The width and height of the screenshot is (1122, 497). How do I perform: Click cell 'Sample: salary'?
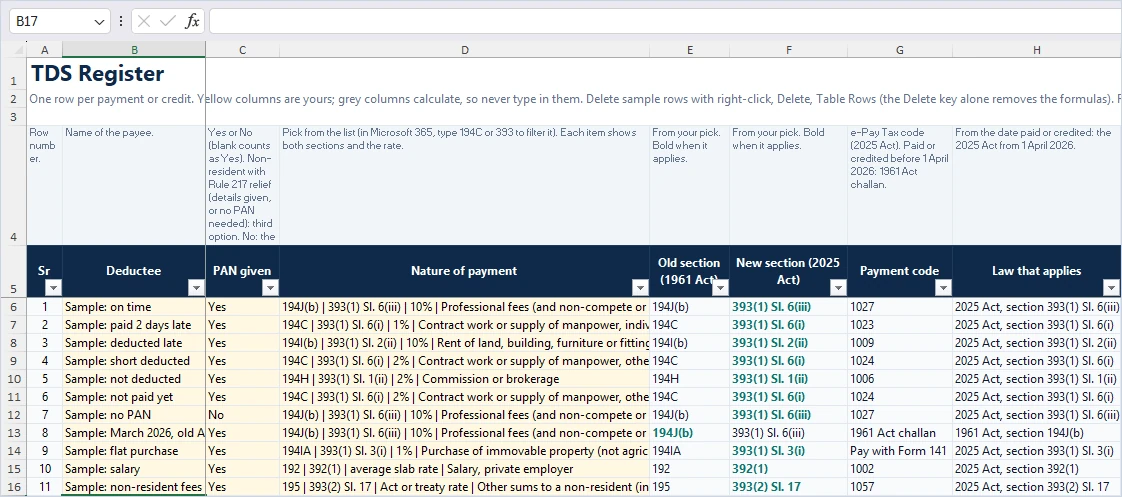pyautogui.click(x=134, y=469)
